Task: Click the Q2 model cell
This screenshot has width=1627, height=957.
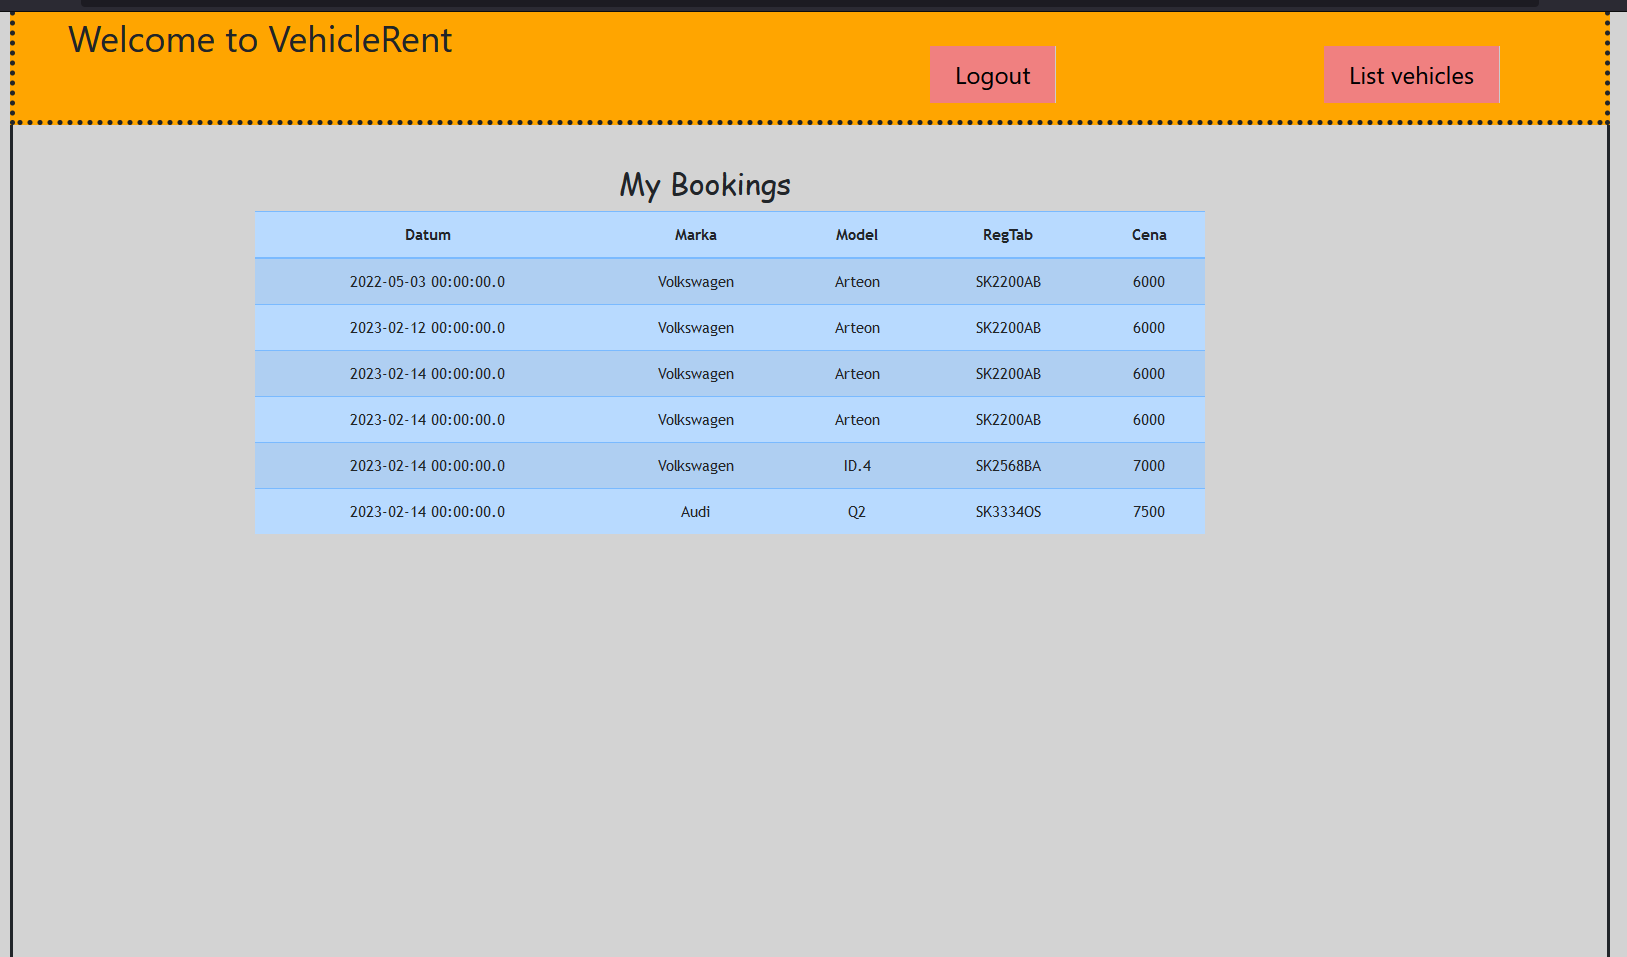Action: pos(857,512)
